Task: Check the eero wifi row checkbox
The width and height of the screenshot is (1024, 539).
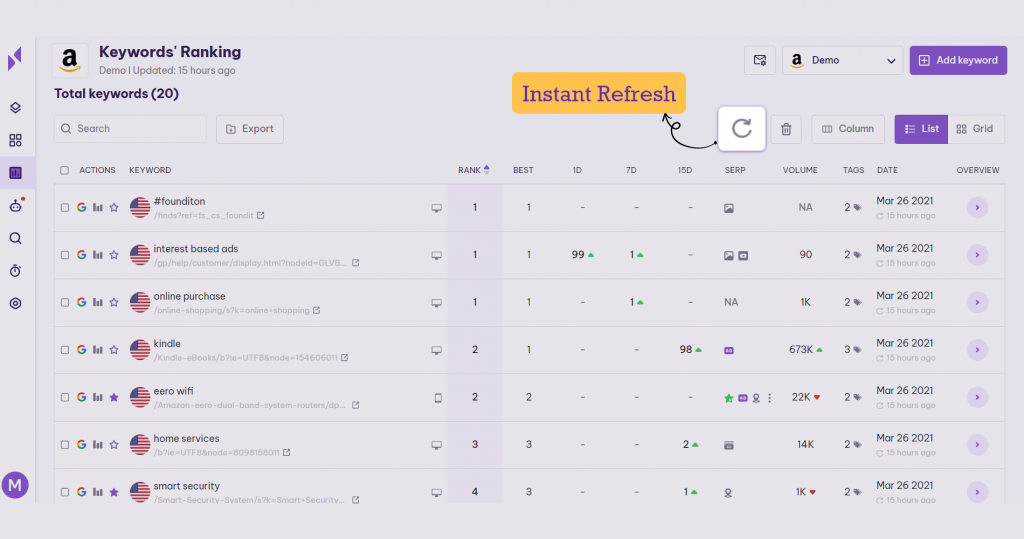Action: tap(65, 398)
